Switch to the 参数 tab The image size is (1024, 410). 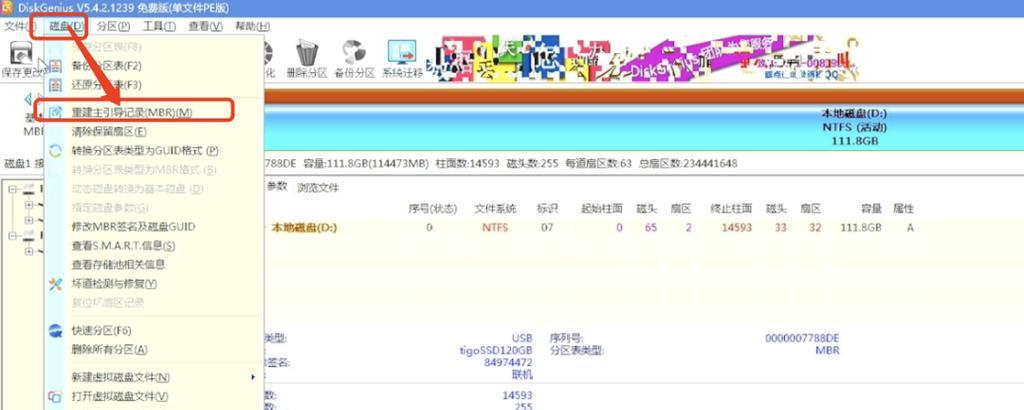coord(277,186)
